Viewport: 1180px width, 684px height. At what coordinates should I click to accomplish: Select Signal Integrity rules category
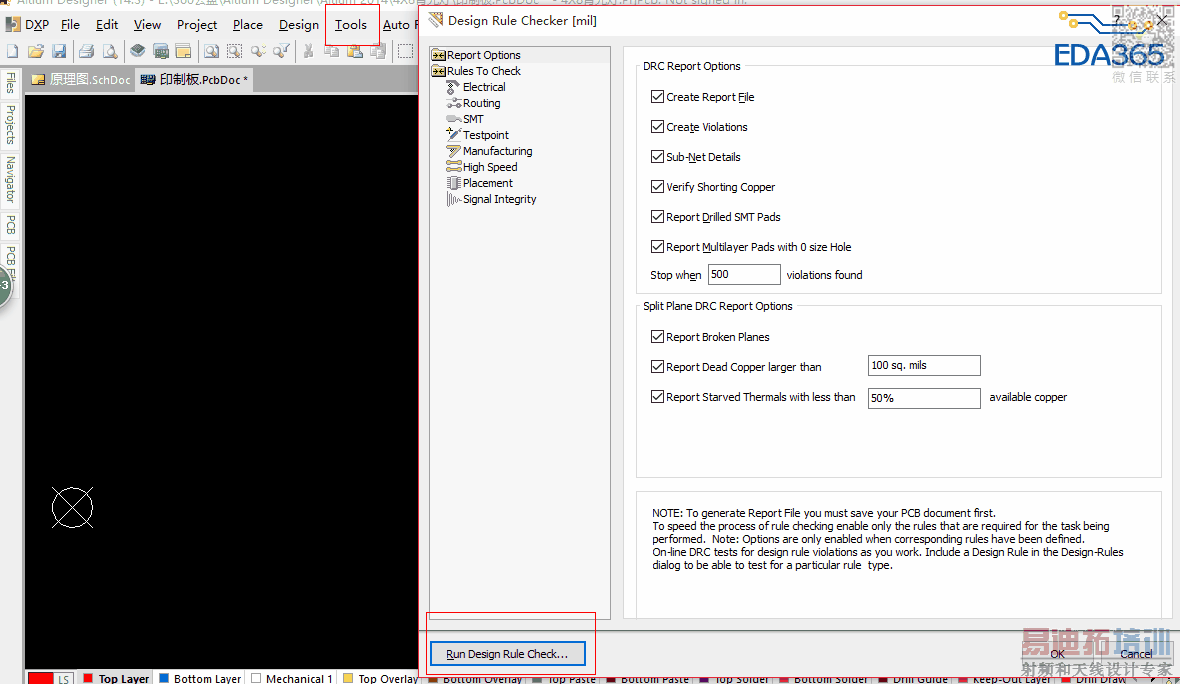[491, 199]
